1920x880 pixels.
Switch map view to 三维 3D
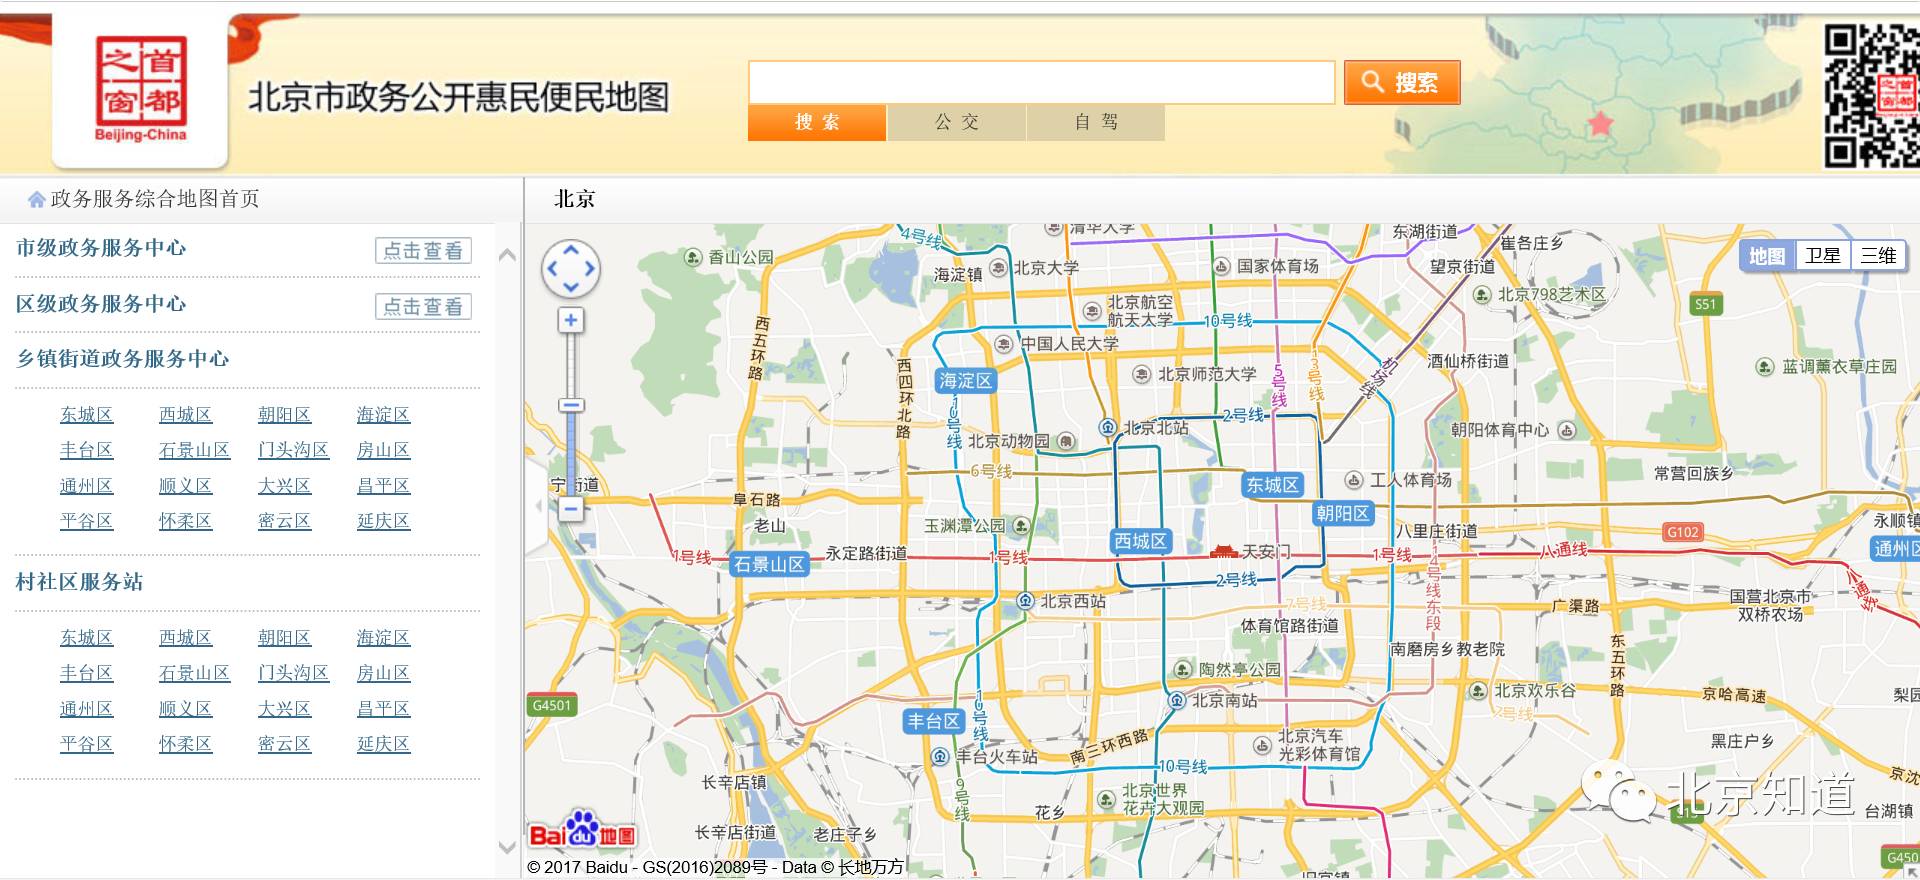pyautogui.click(x=1879, y=256)
